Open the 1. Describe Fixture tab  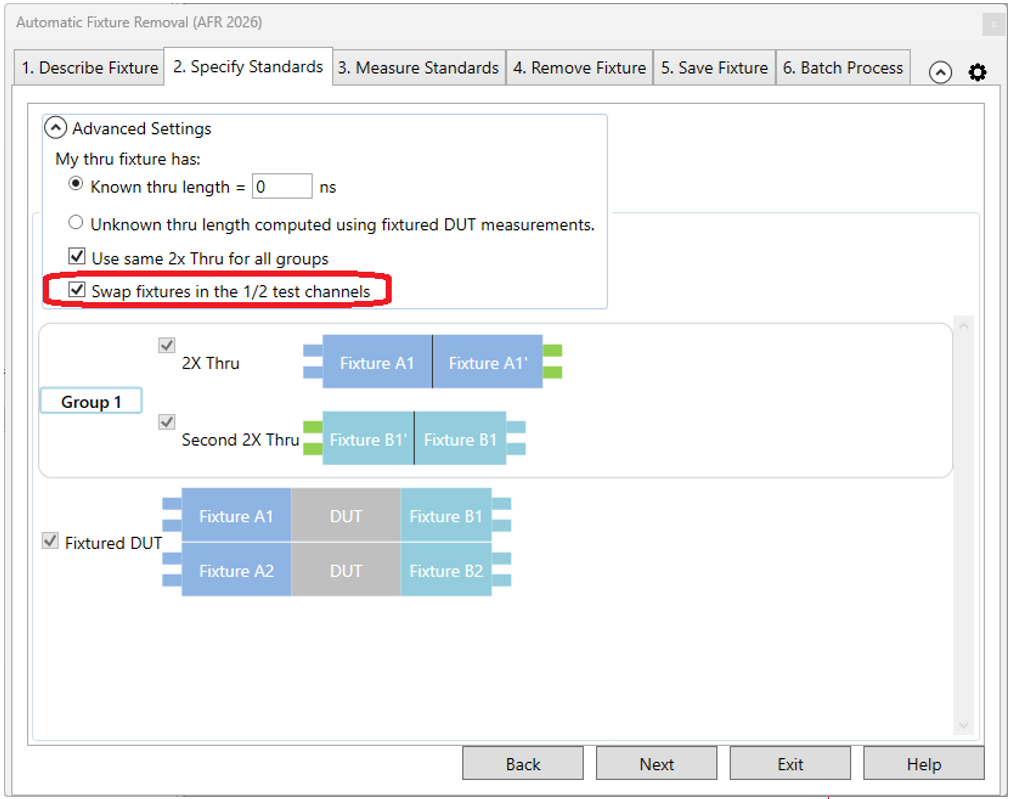click(90, 68)
